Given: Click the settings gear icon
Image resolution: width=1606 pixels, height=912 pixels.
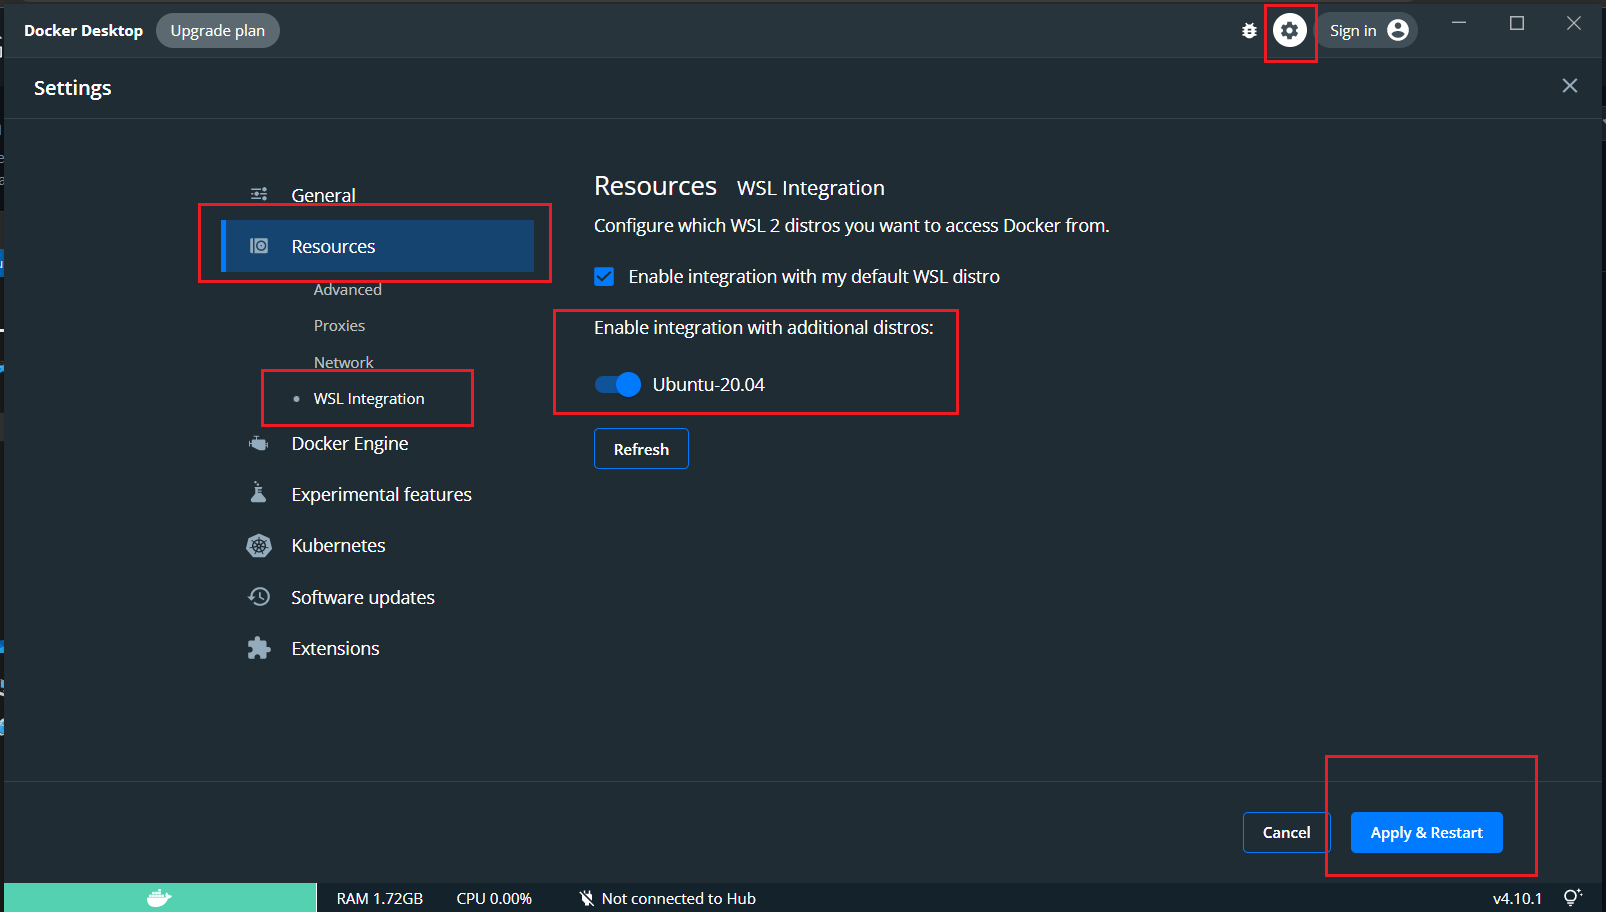Looking at the screenshot, I should pos(1289,31).
